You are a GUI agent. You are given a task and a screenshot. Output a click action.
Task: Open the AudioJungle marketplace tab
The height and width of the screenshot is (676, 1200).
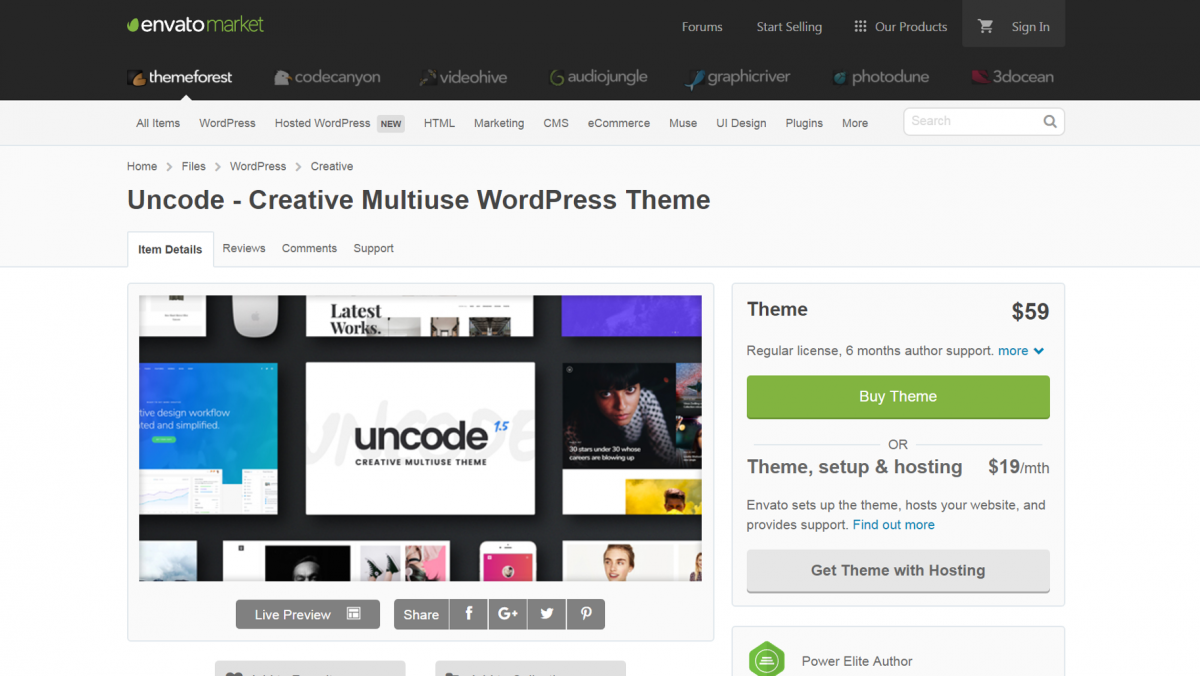tap(598, 77)
